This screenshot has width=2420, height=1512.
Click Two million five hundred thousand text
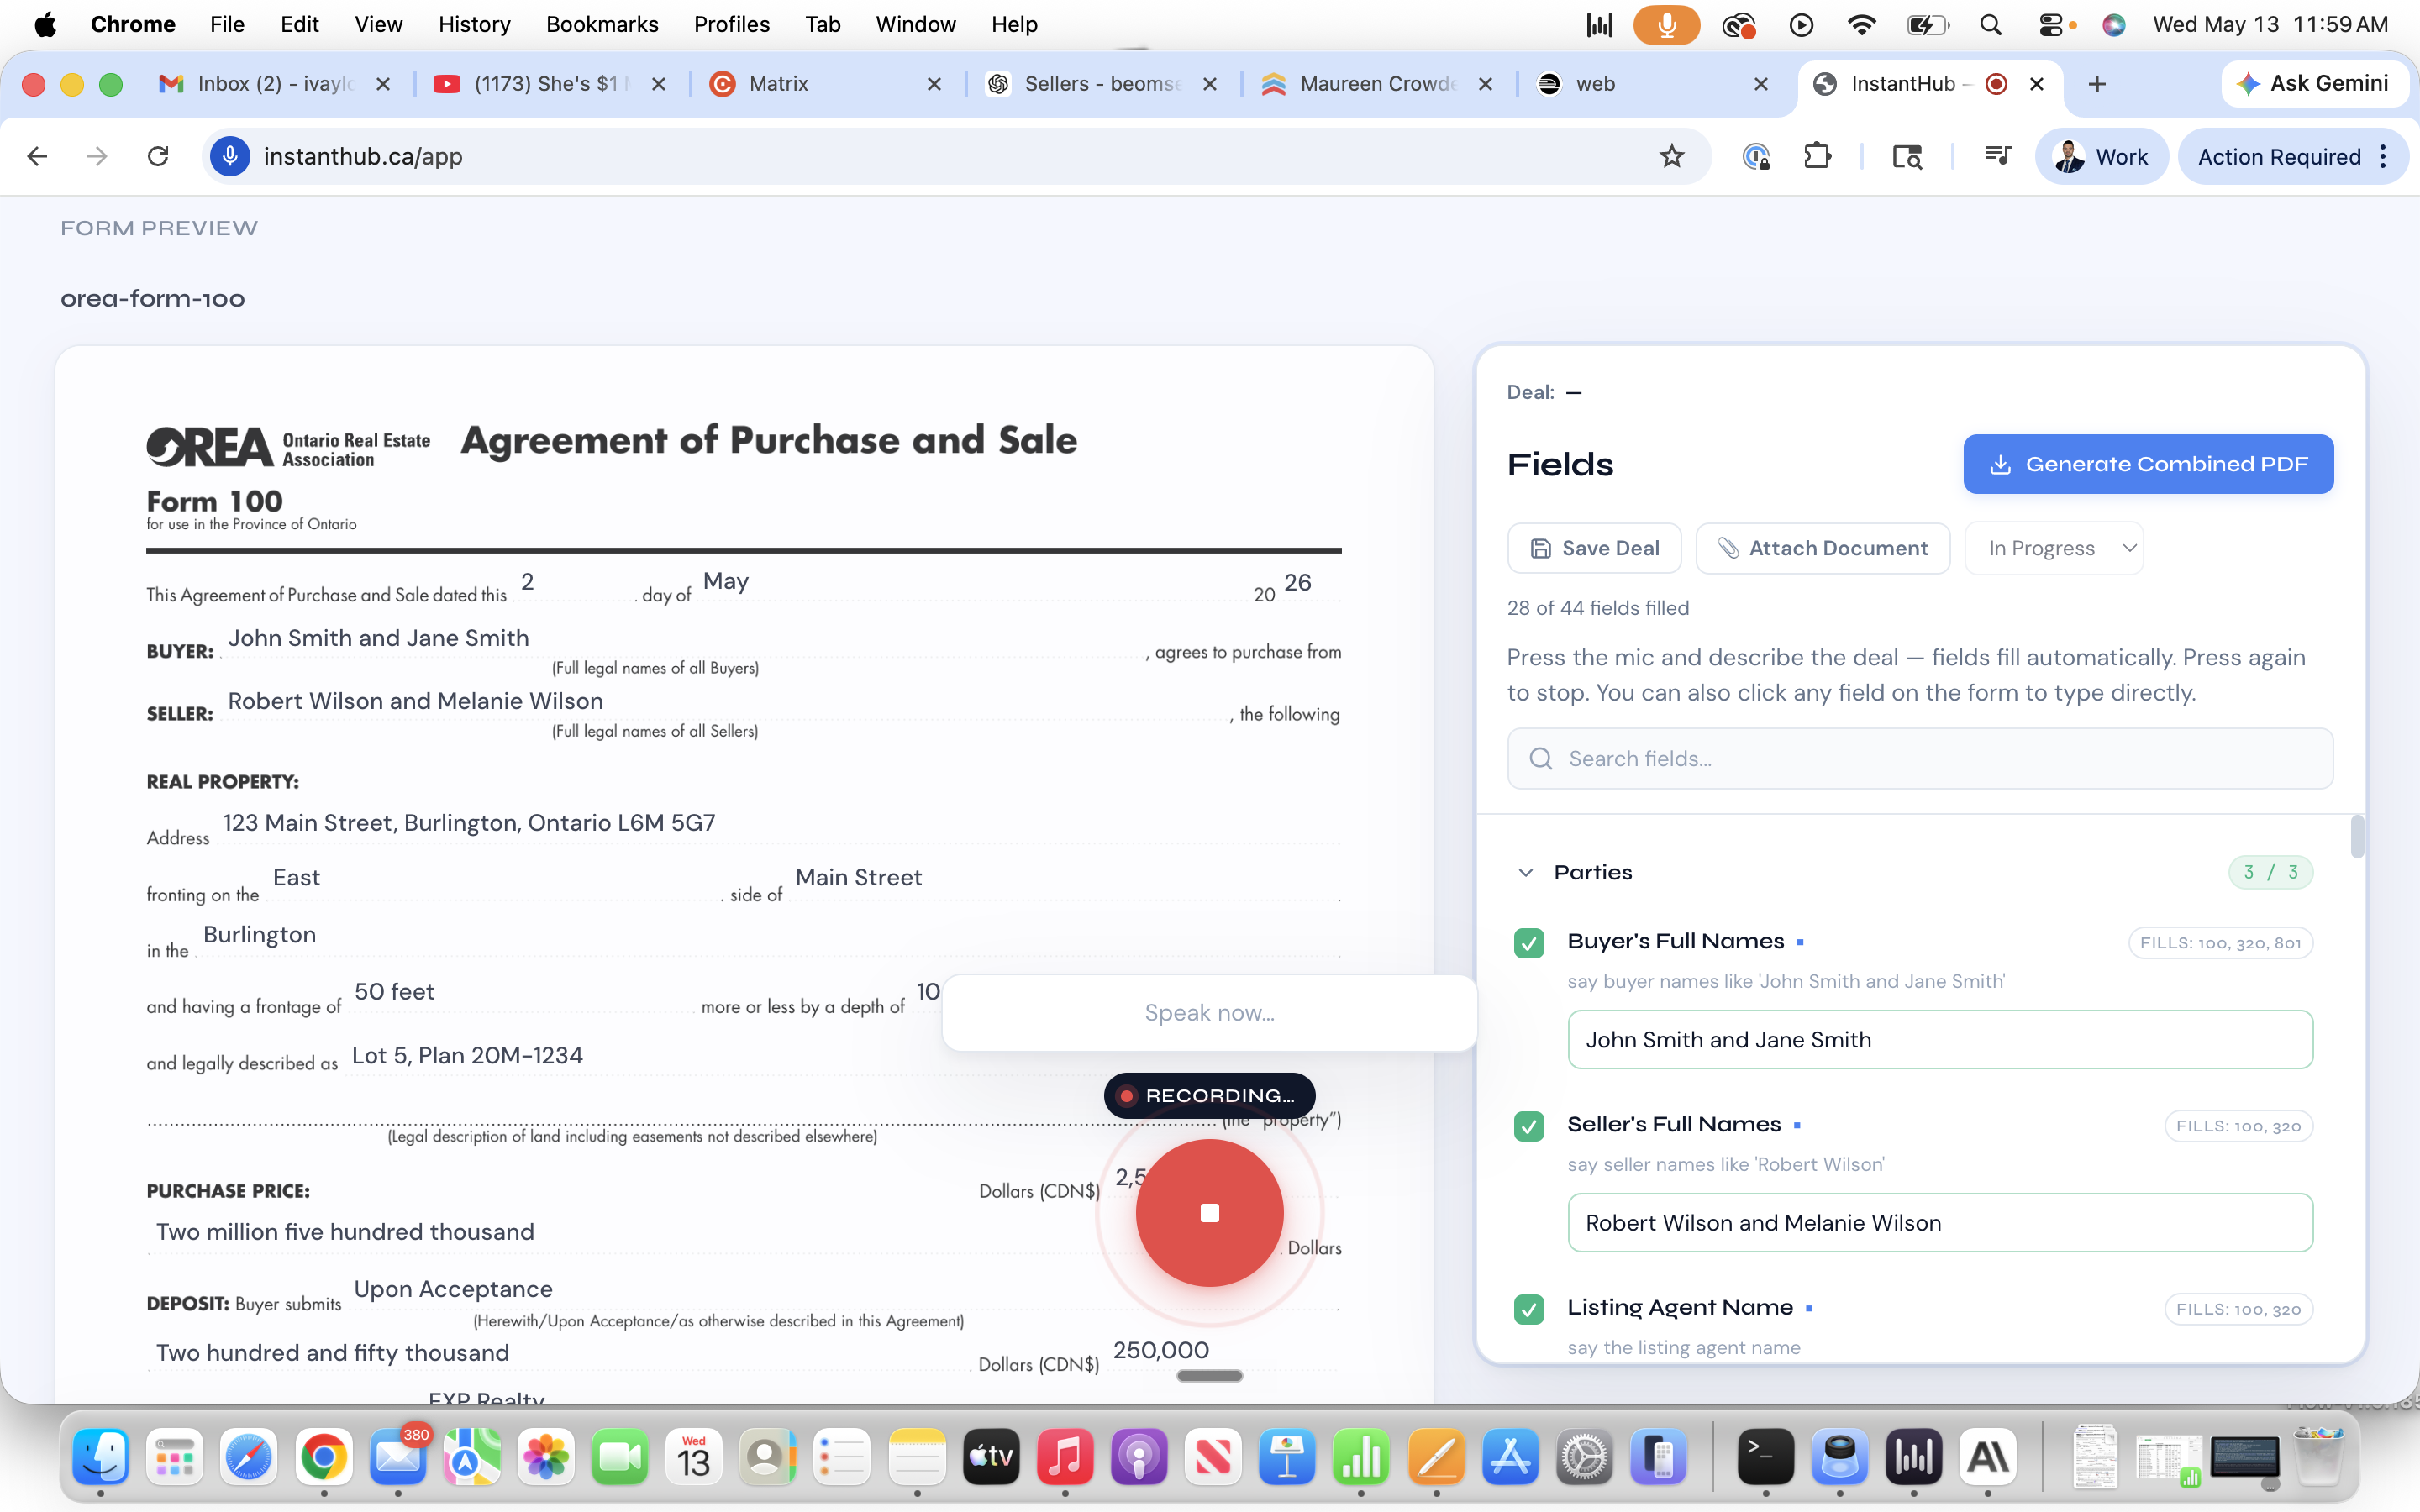345,1232
